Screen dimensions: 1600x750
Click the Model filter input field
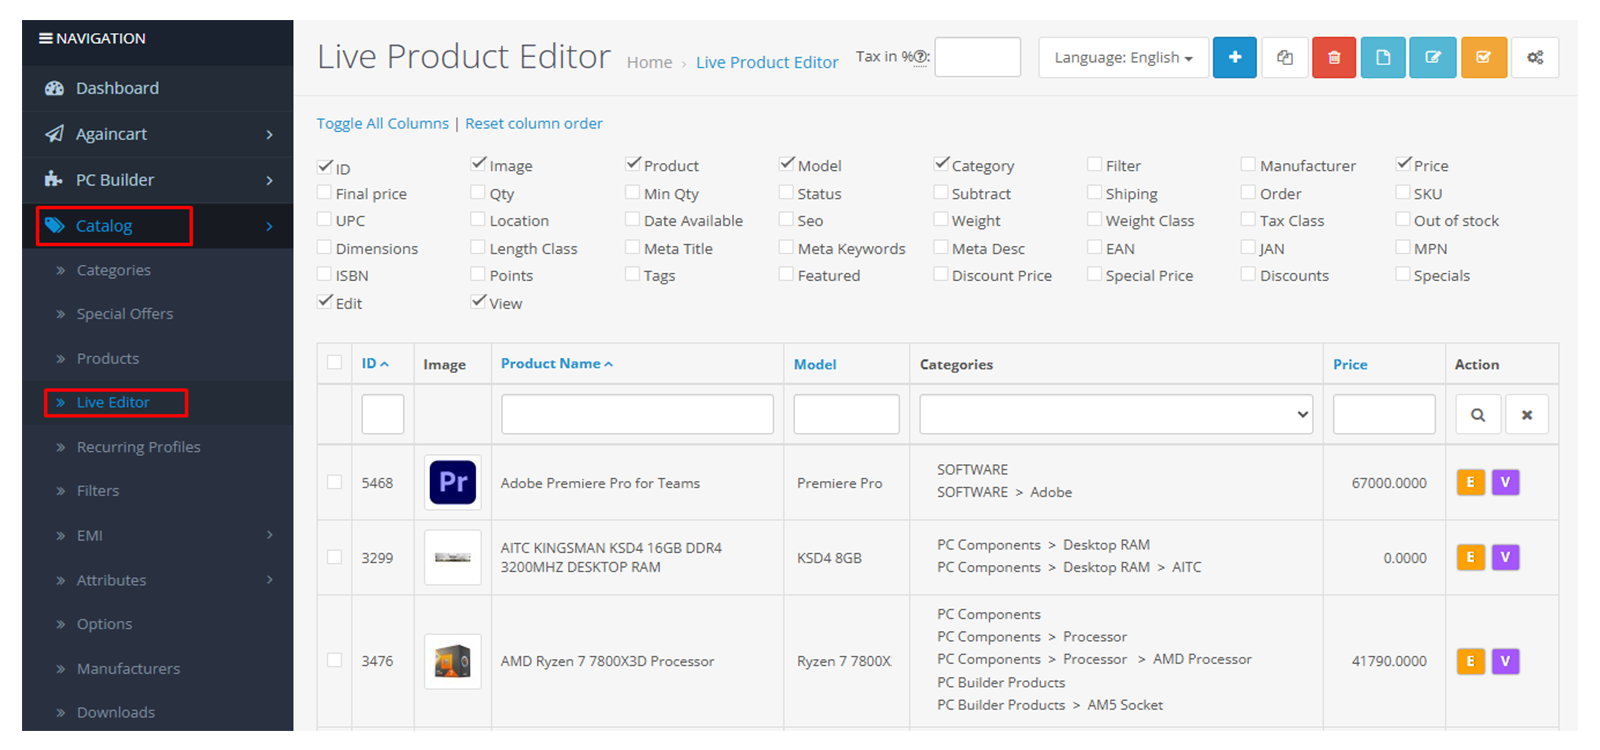(x=846, y=415)
